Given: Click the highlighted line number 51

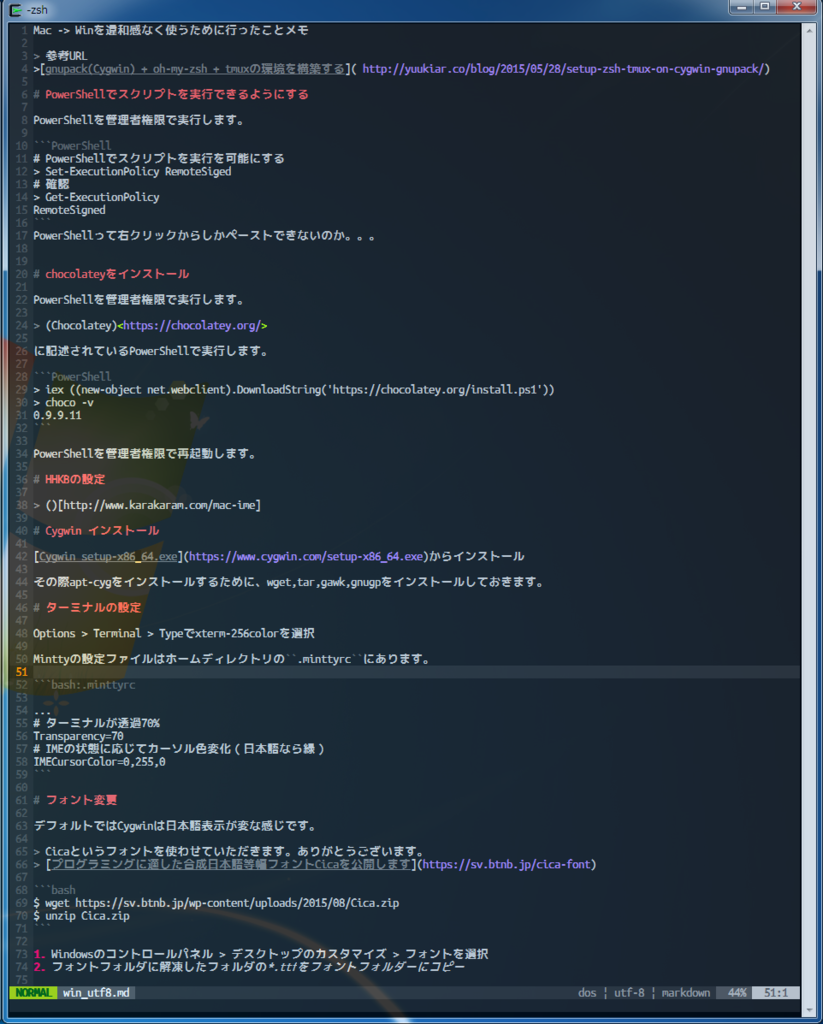Looking at the screenshot, I should pos(22,672).
